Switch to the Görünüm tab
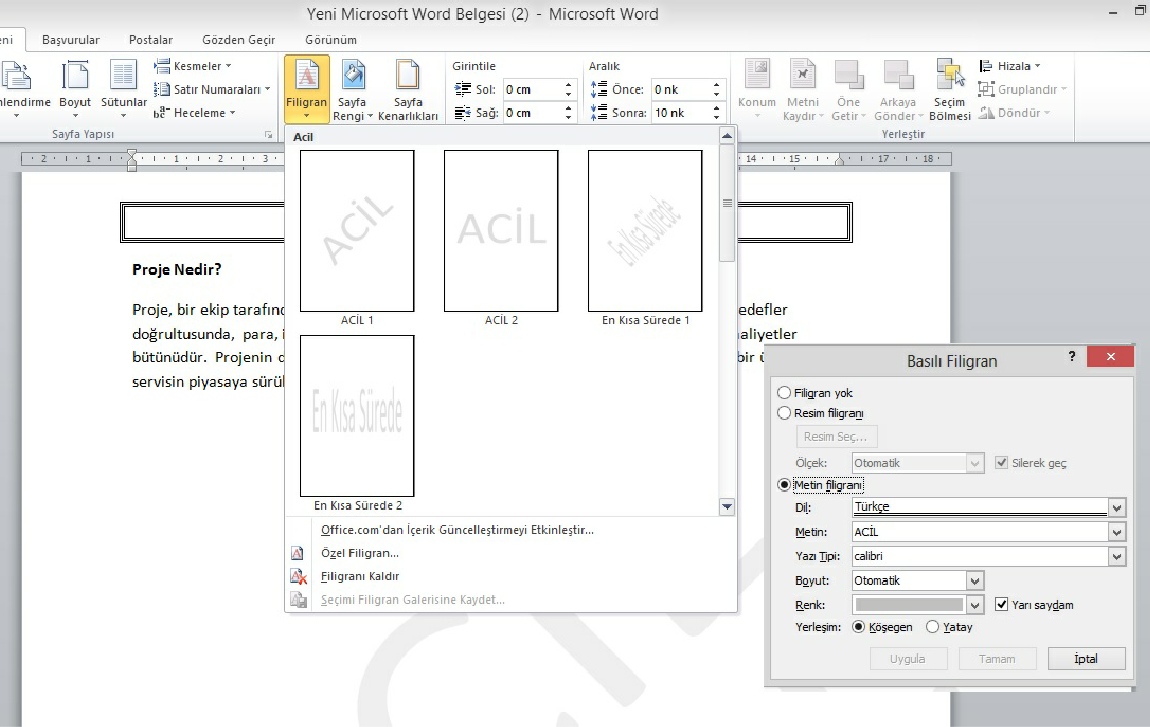The height and width of the screenshot is (727, 1150). click(331, 40)
